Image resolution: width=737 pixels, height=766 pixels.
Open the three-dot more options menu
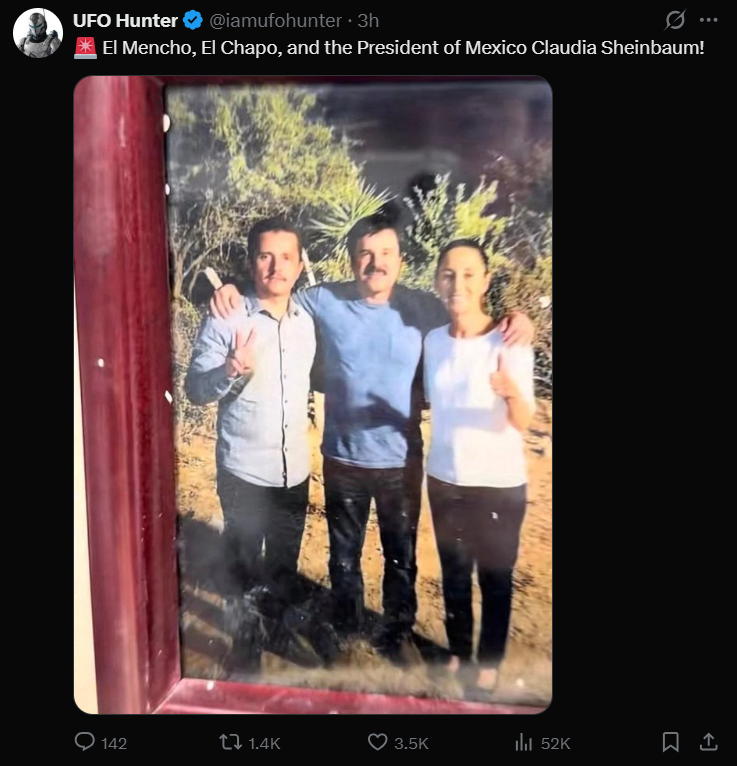[x=708, y=20]
